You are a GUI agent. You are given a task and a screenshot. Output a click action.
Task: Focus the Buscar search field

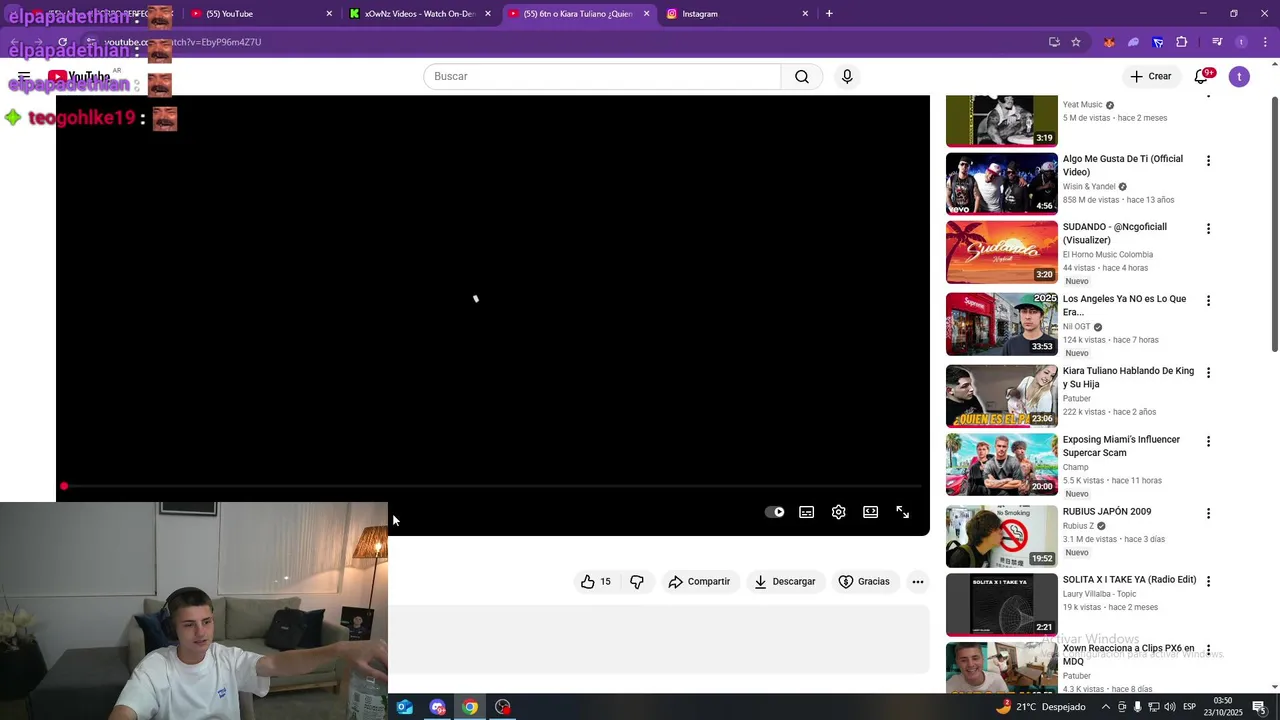coord(602,77)
